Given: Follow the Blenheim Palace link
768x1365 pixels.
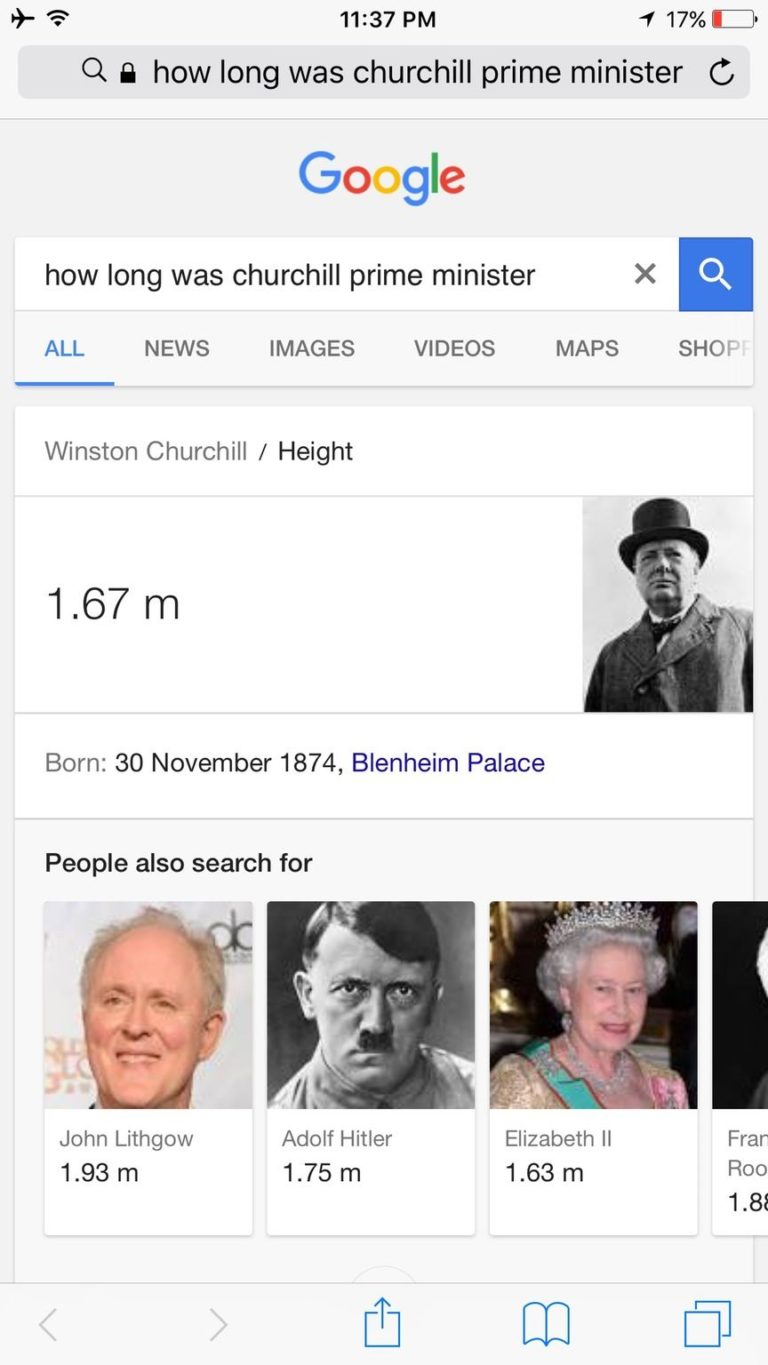Looking at the screenshot, I should (x=448, y=763).
